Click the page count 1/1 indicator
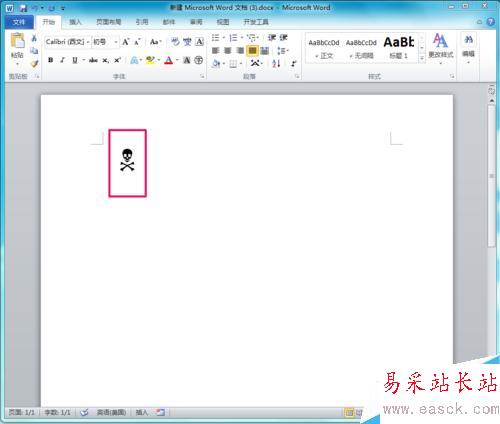The height and width of the screenshot is (424, 500). pos(22,412)
